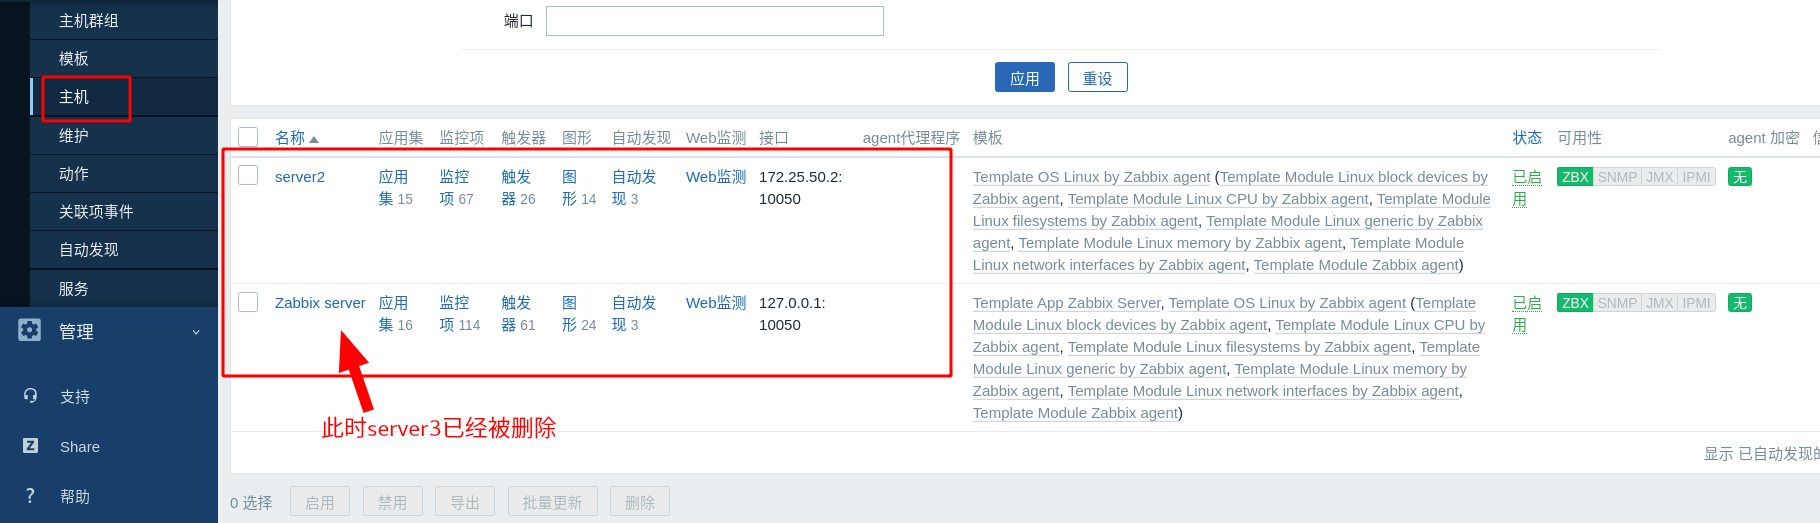Click the 禁用 bulk button

pyautogui.click(x=393, y=502)
